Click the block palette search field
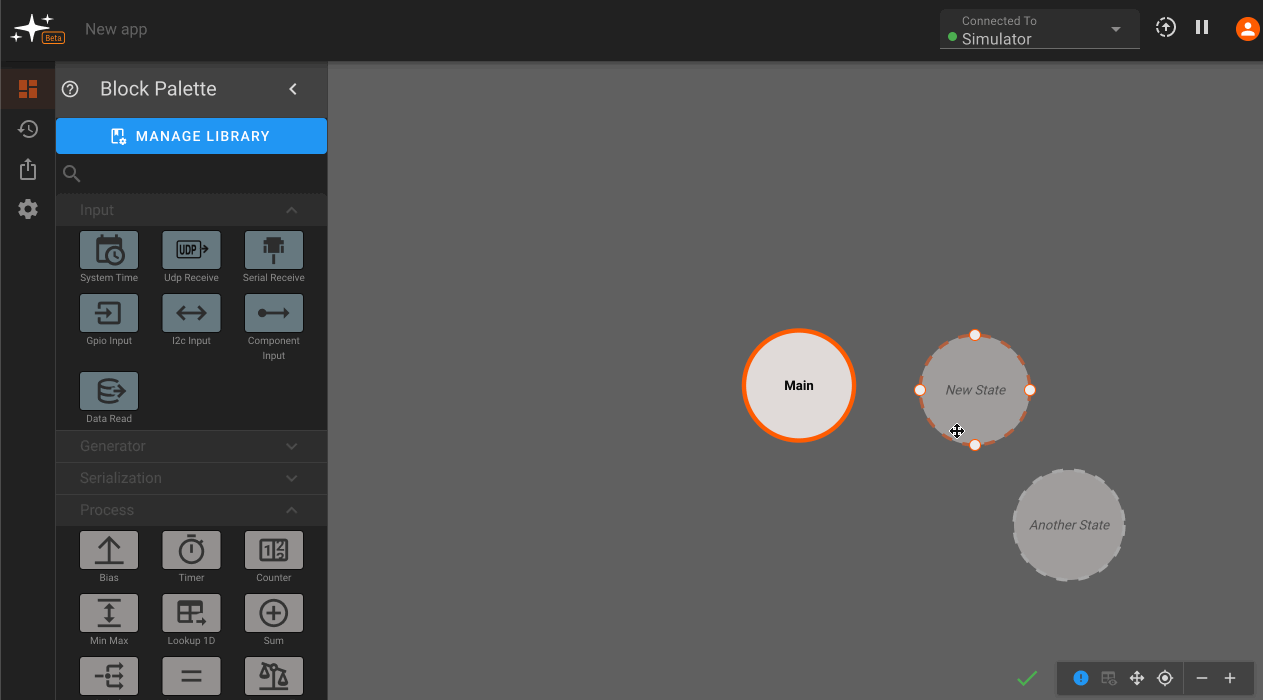 click(x=200, y=174)
